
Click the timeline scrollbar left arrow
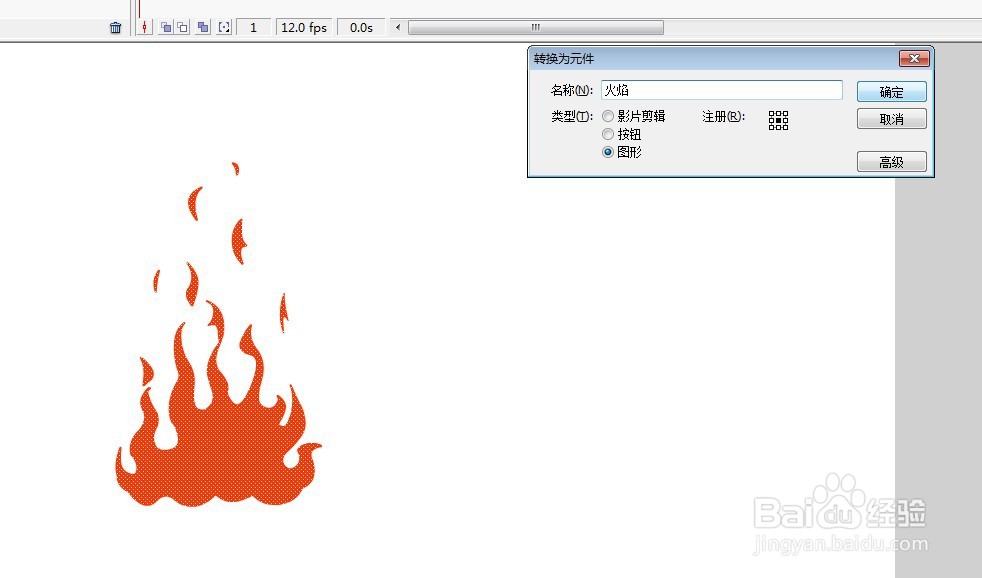pos(397,27)
